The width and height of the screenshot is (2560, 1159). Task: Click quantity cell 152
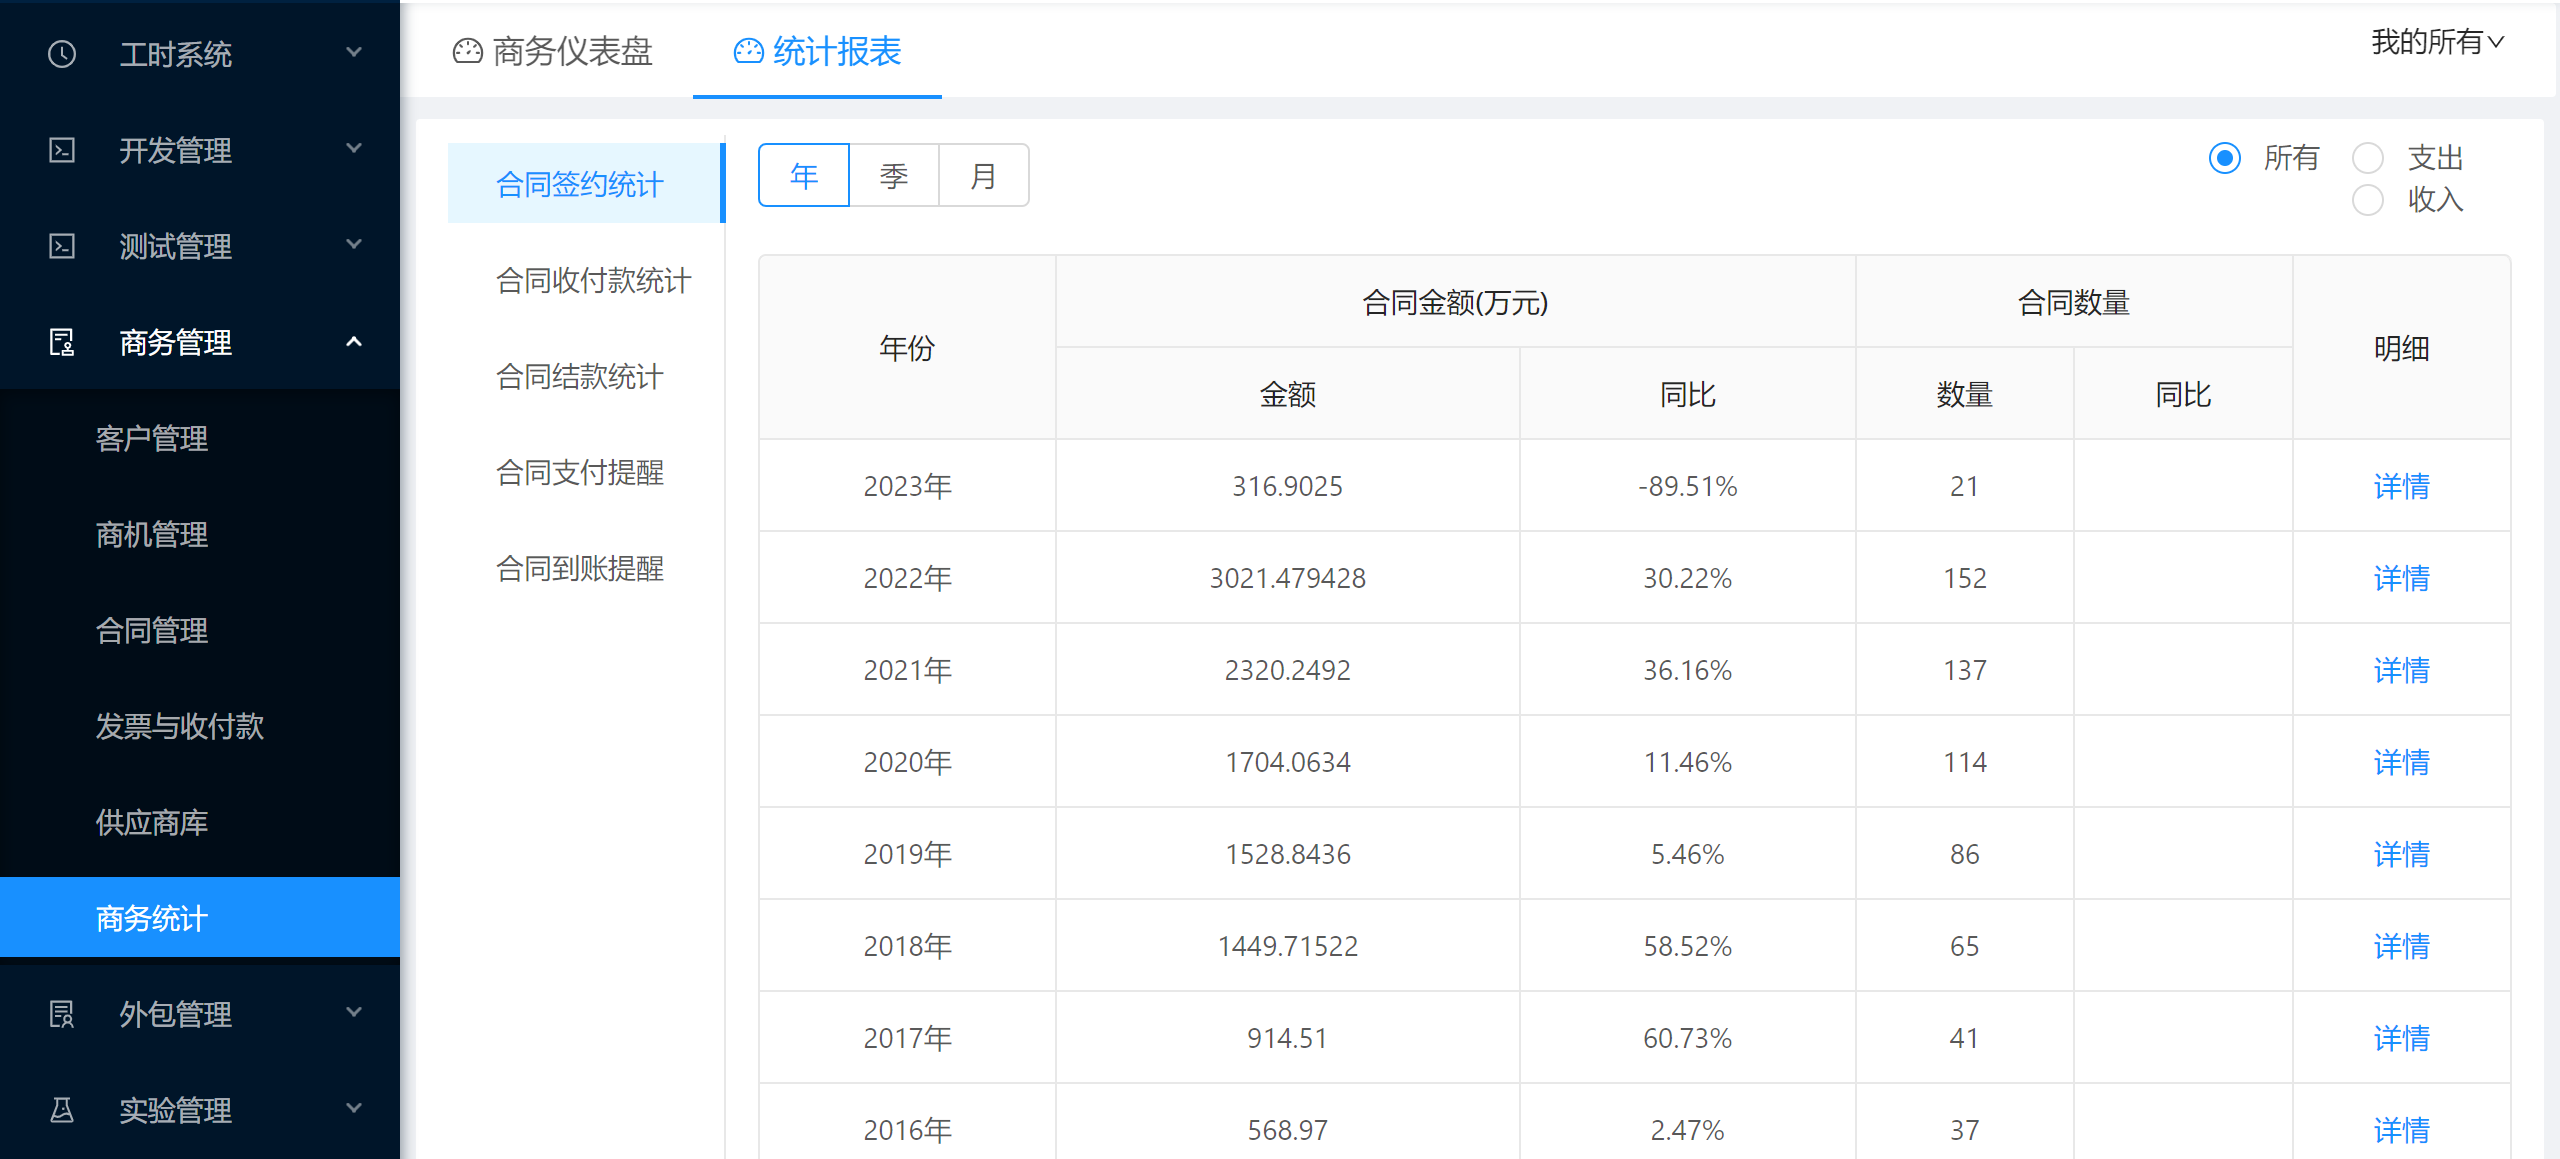pyautogui.click(x=1964, y=578)
